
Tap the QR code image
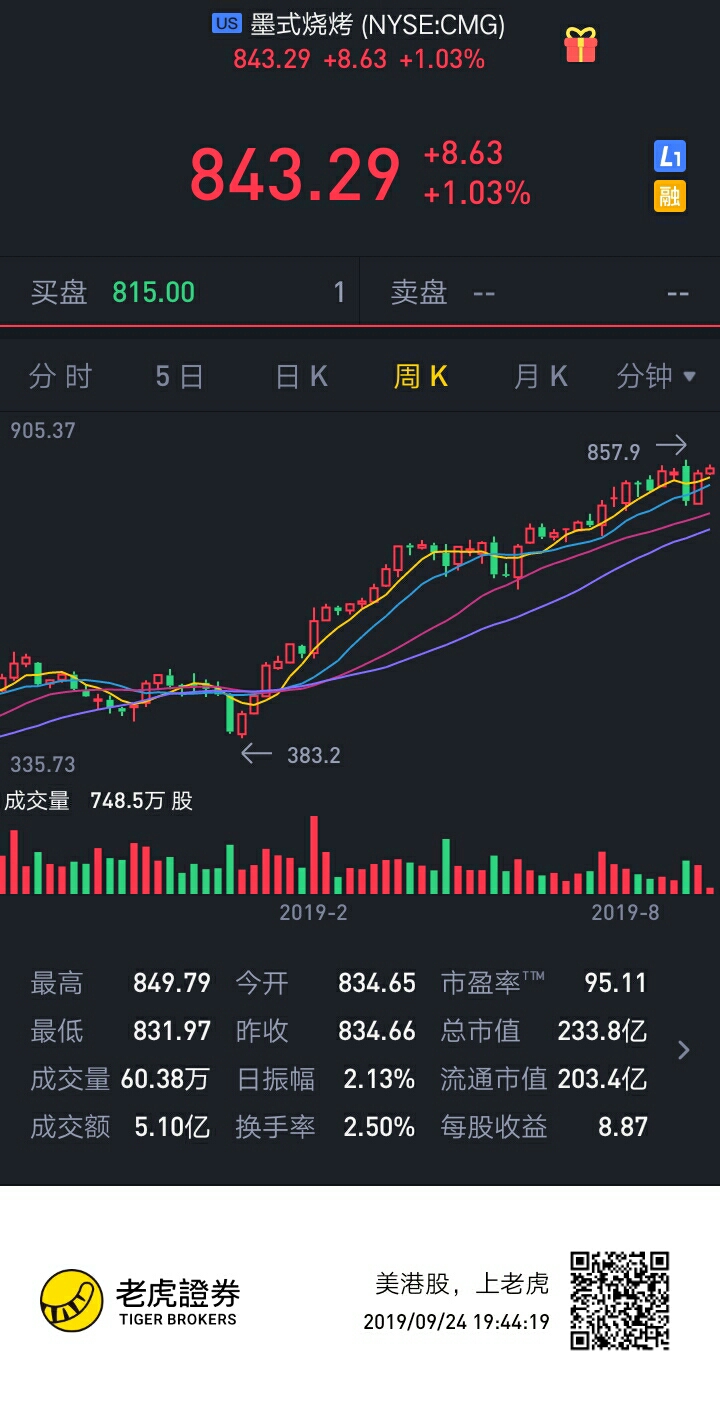pos(620,1300)
